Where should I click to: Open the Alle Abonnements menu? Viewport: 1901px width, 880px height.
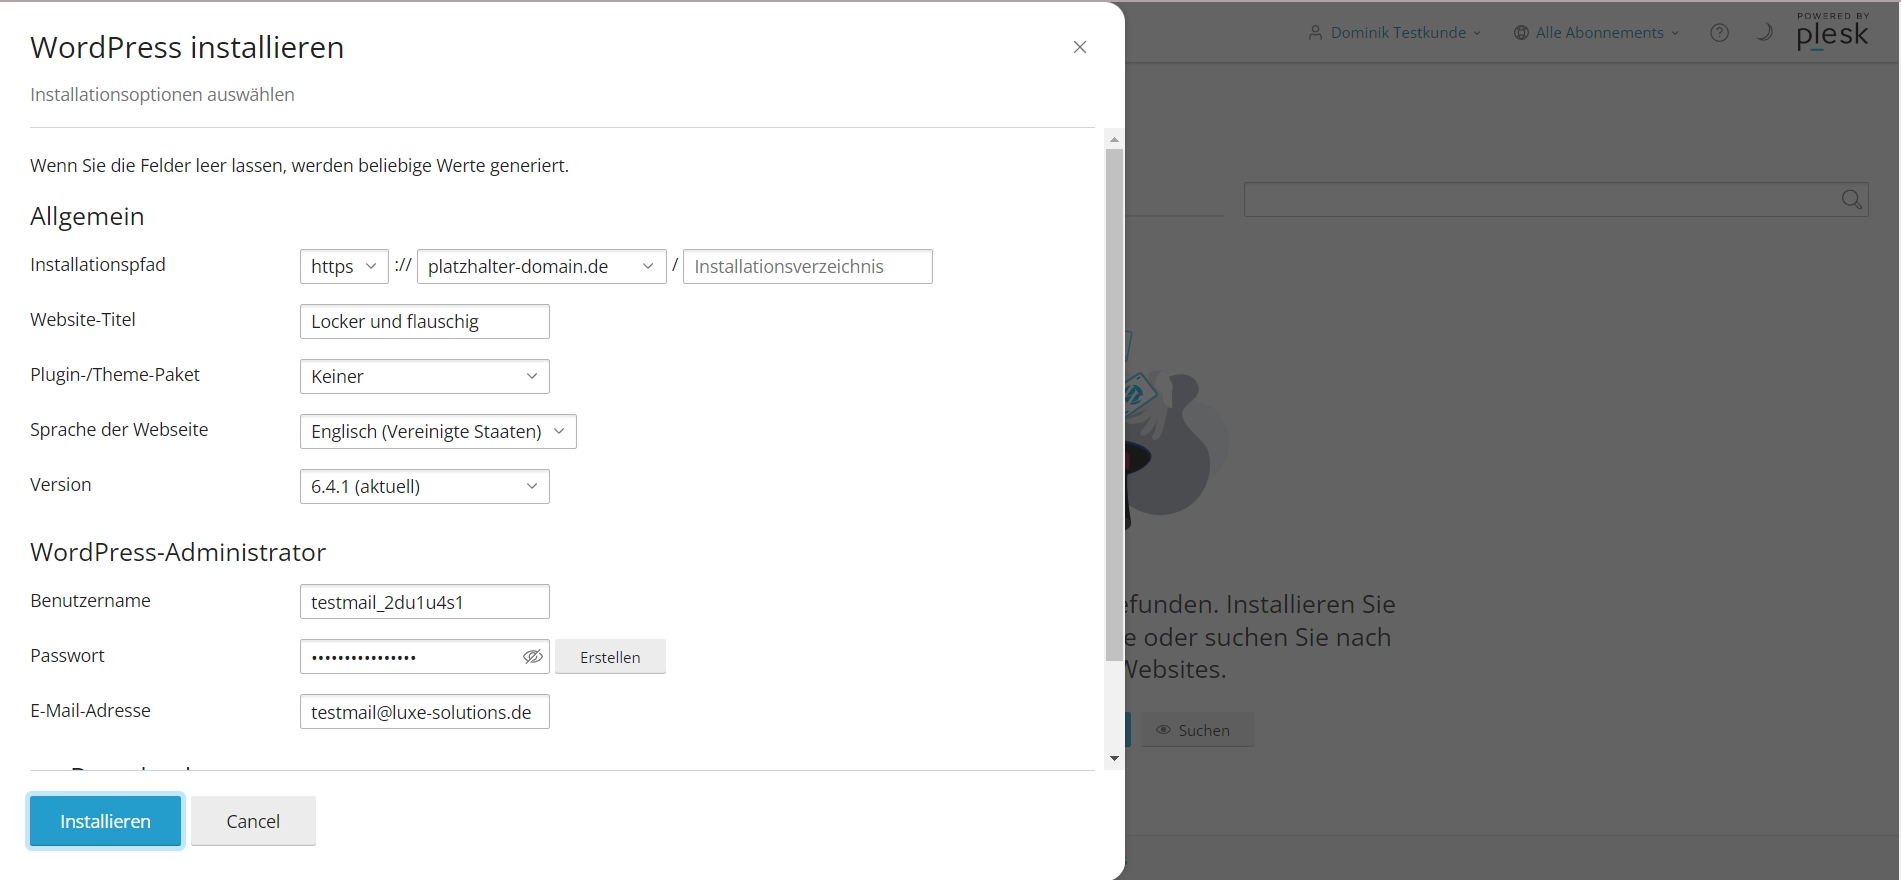coord(1596,33)
